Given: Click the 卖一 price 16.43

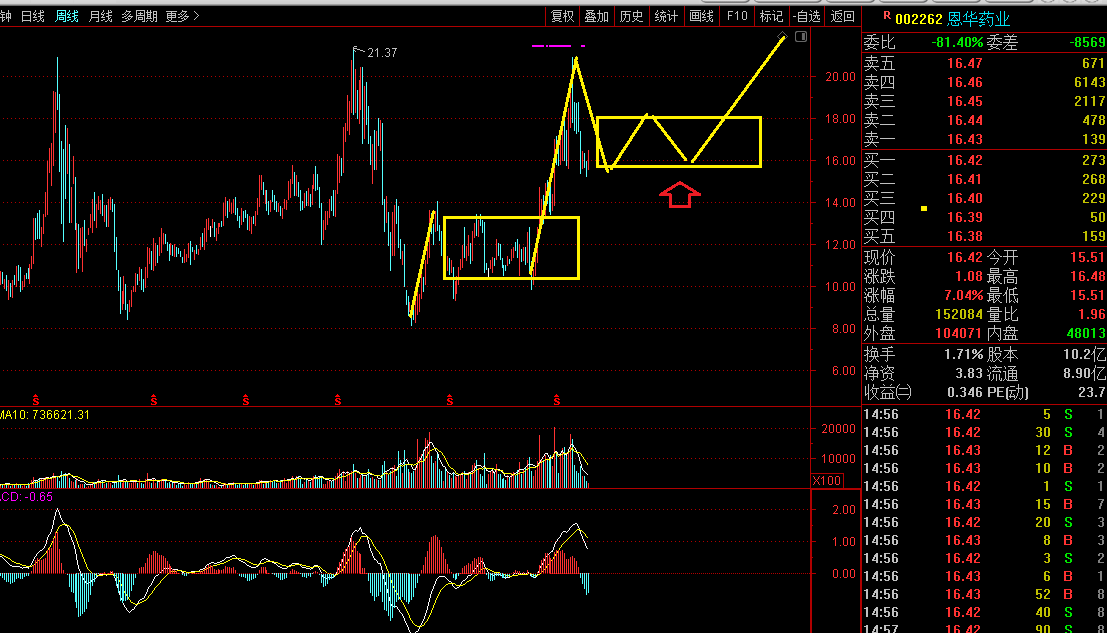Looking at the screenshot, I should pyautogui.click(x=964, y=140).
